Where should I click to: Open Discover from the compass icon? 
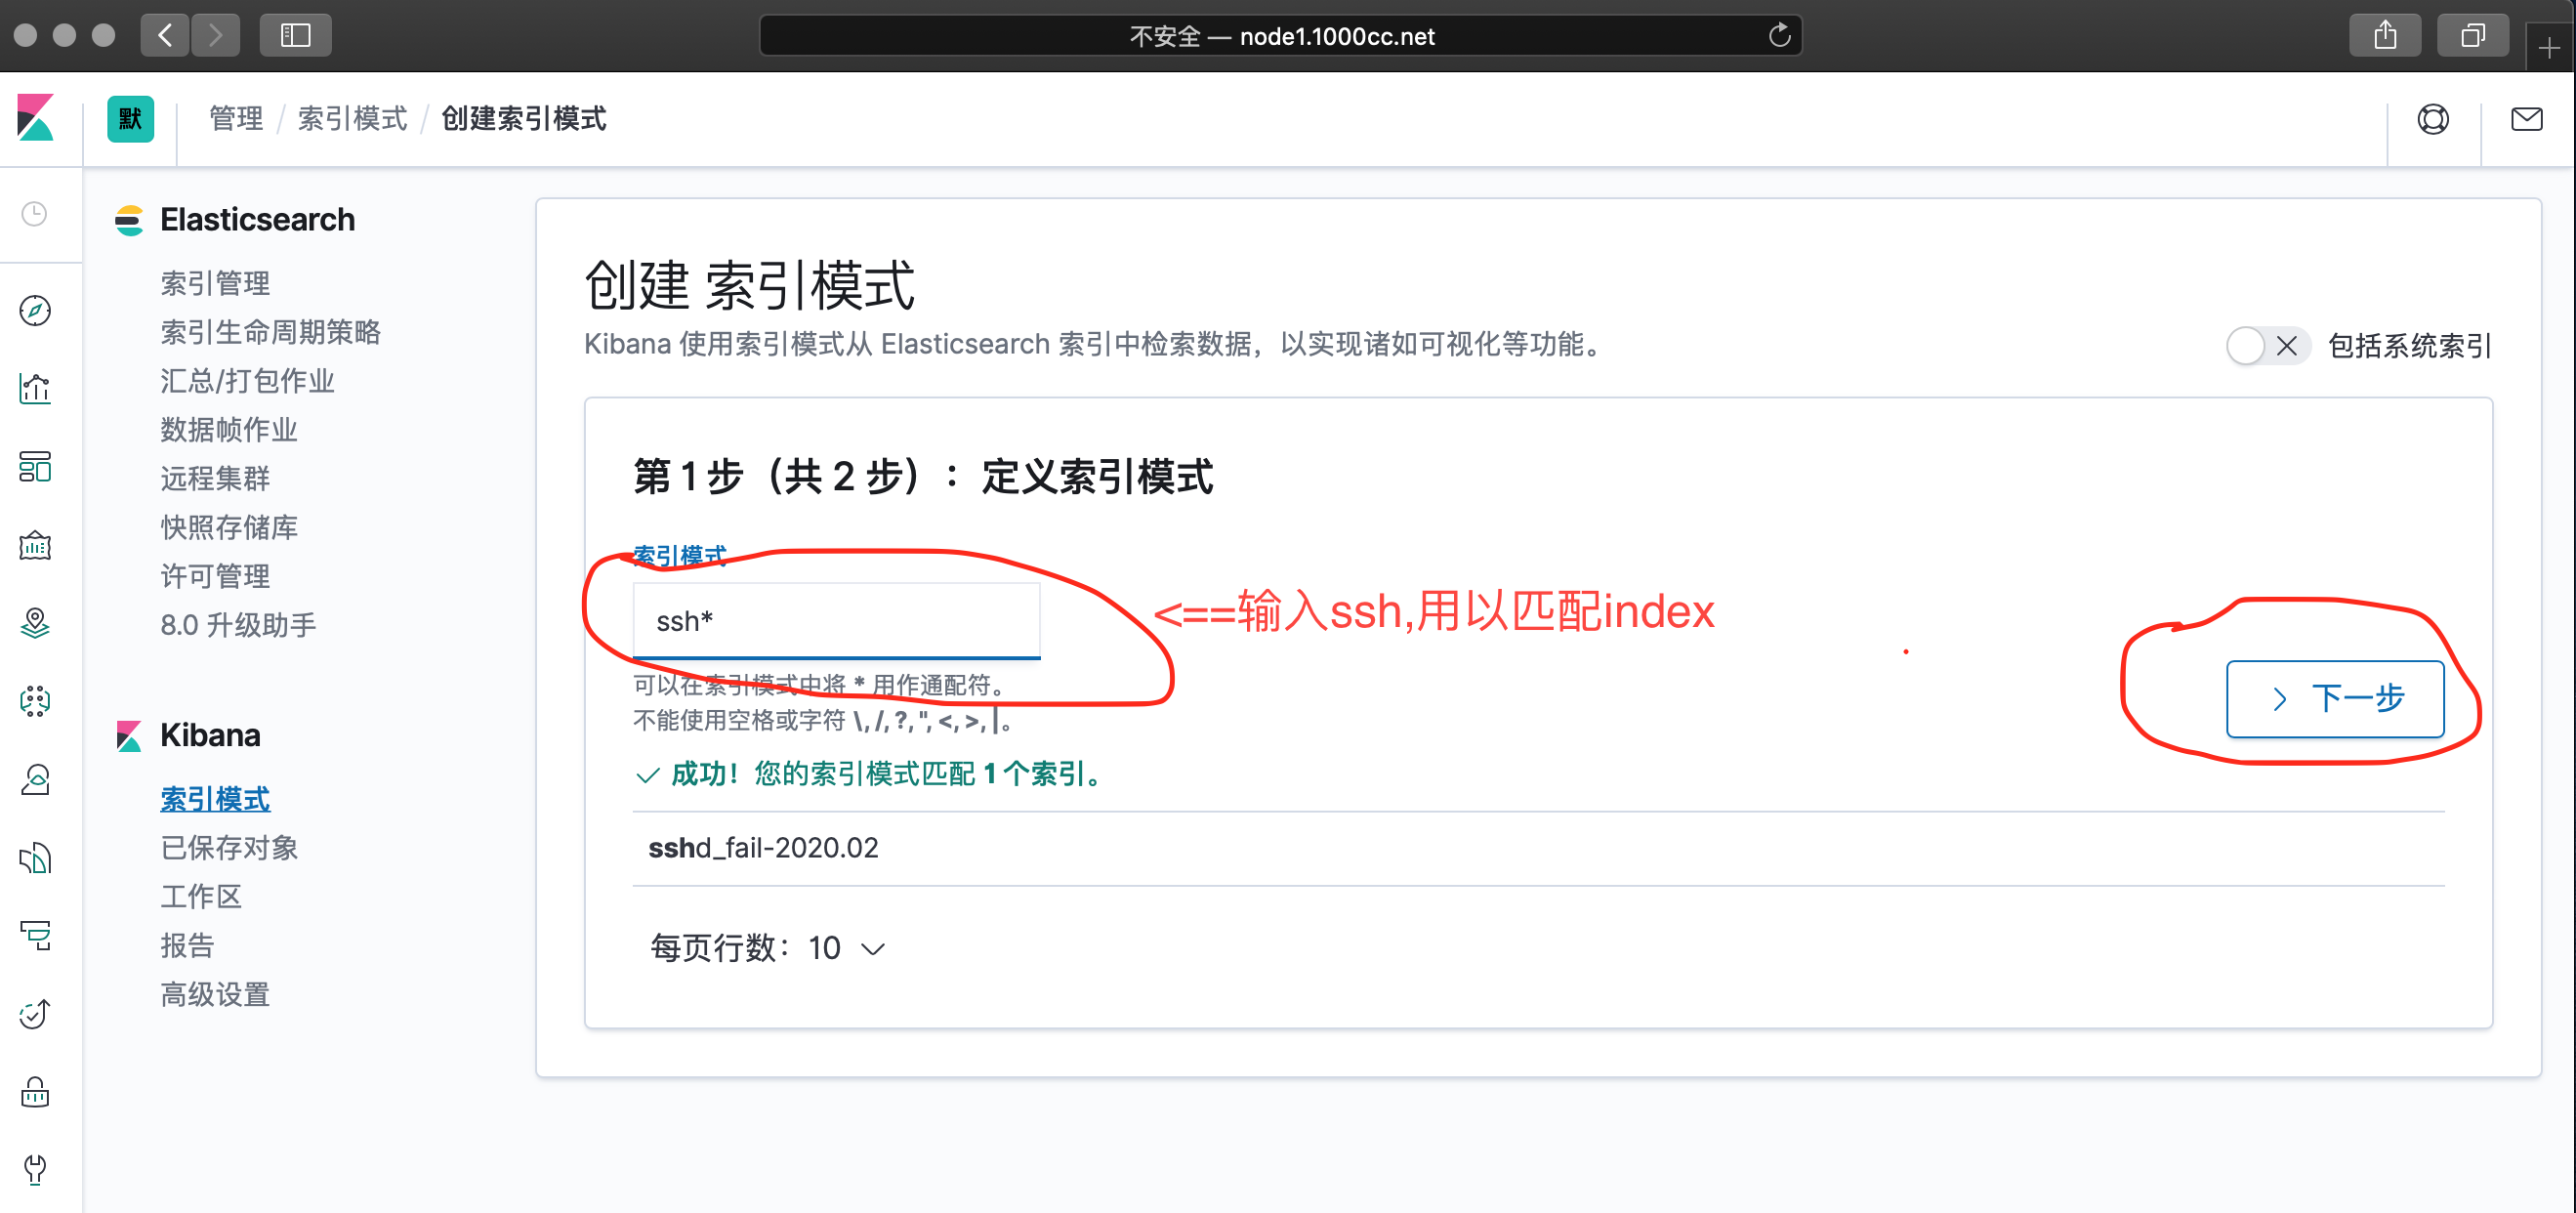pyautogui.click(x=35, y=311)
